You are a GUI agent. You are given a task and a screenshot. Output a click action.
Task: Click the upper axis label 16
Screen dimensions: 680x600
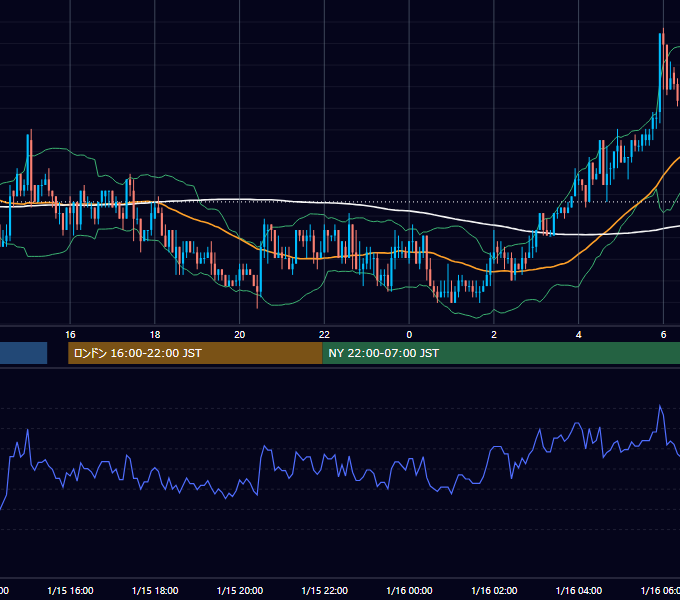pos(70,335)
